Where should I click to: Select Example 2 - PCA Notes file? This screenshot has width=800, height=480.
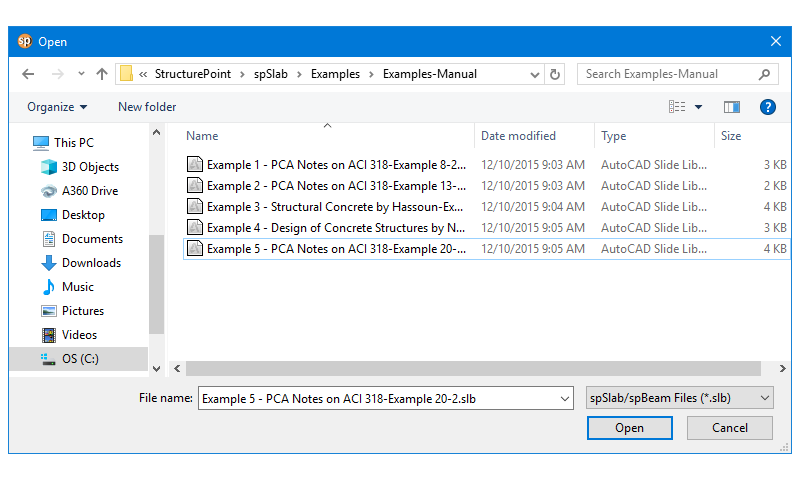(x=487, y=186)
